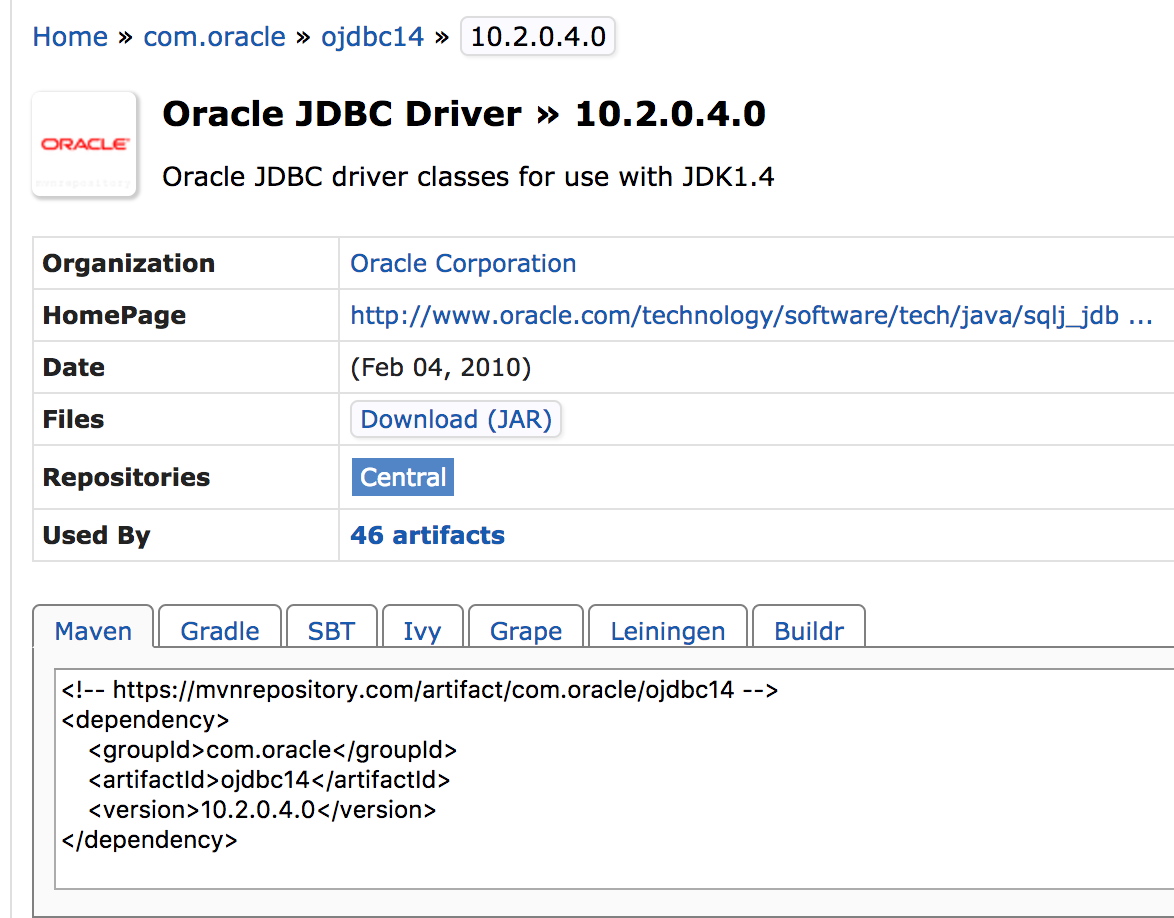Click the date value '(Feb 04, 2010)'
Screen dimensions: 1174x918
pos(440,368)
